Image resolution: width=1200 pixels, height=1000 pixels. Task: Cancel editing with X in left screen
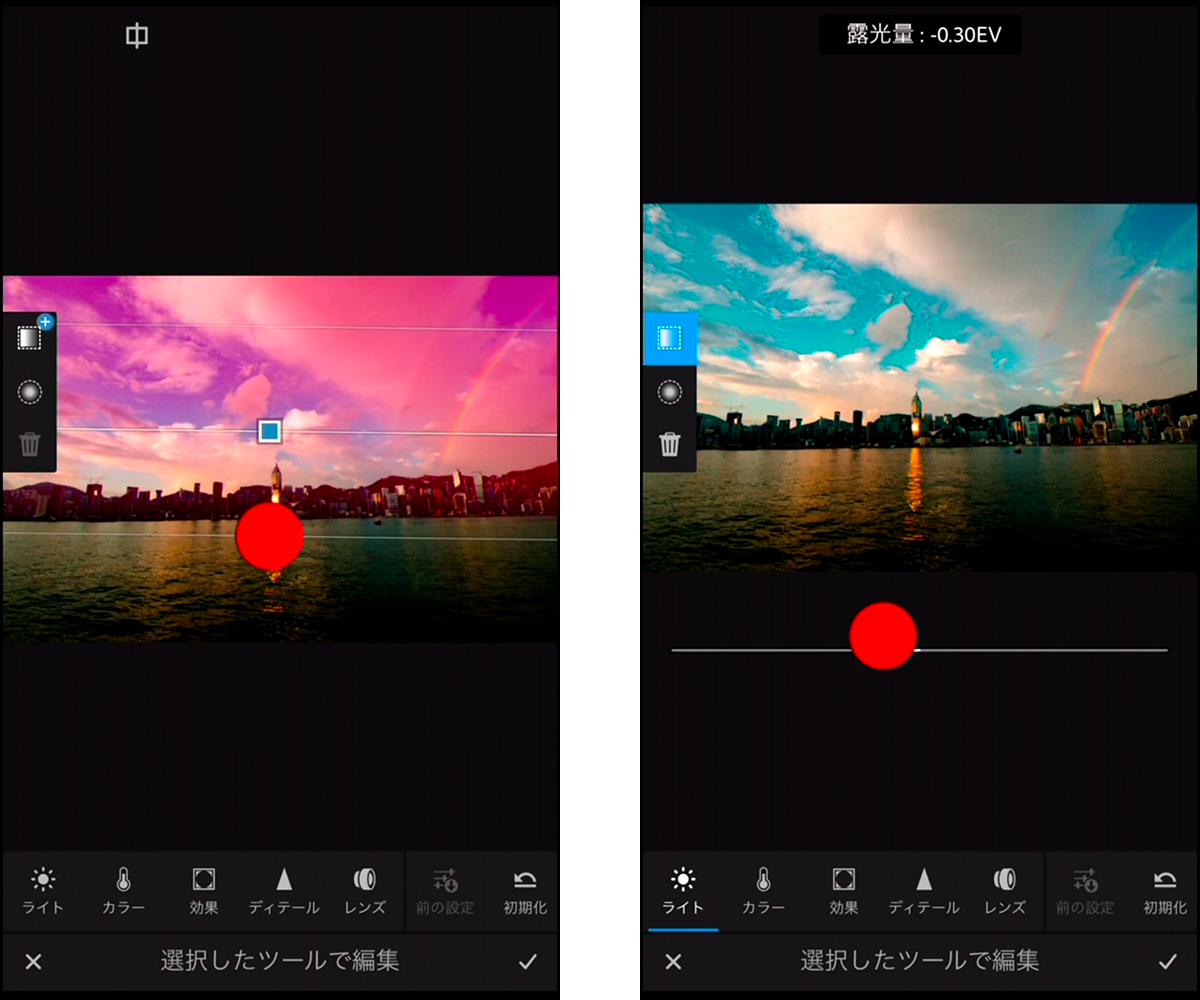click(x=34, y=962)
